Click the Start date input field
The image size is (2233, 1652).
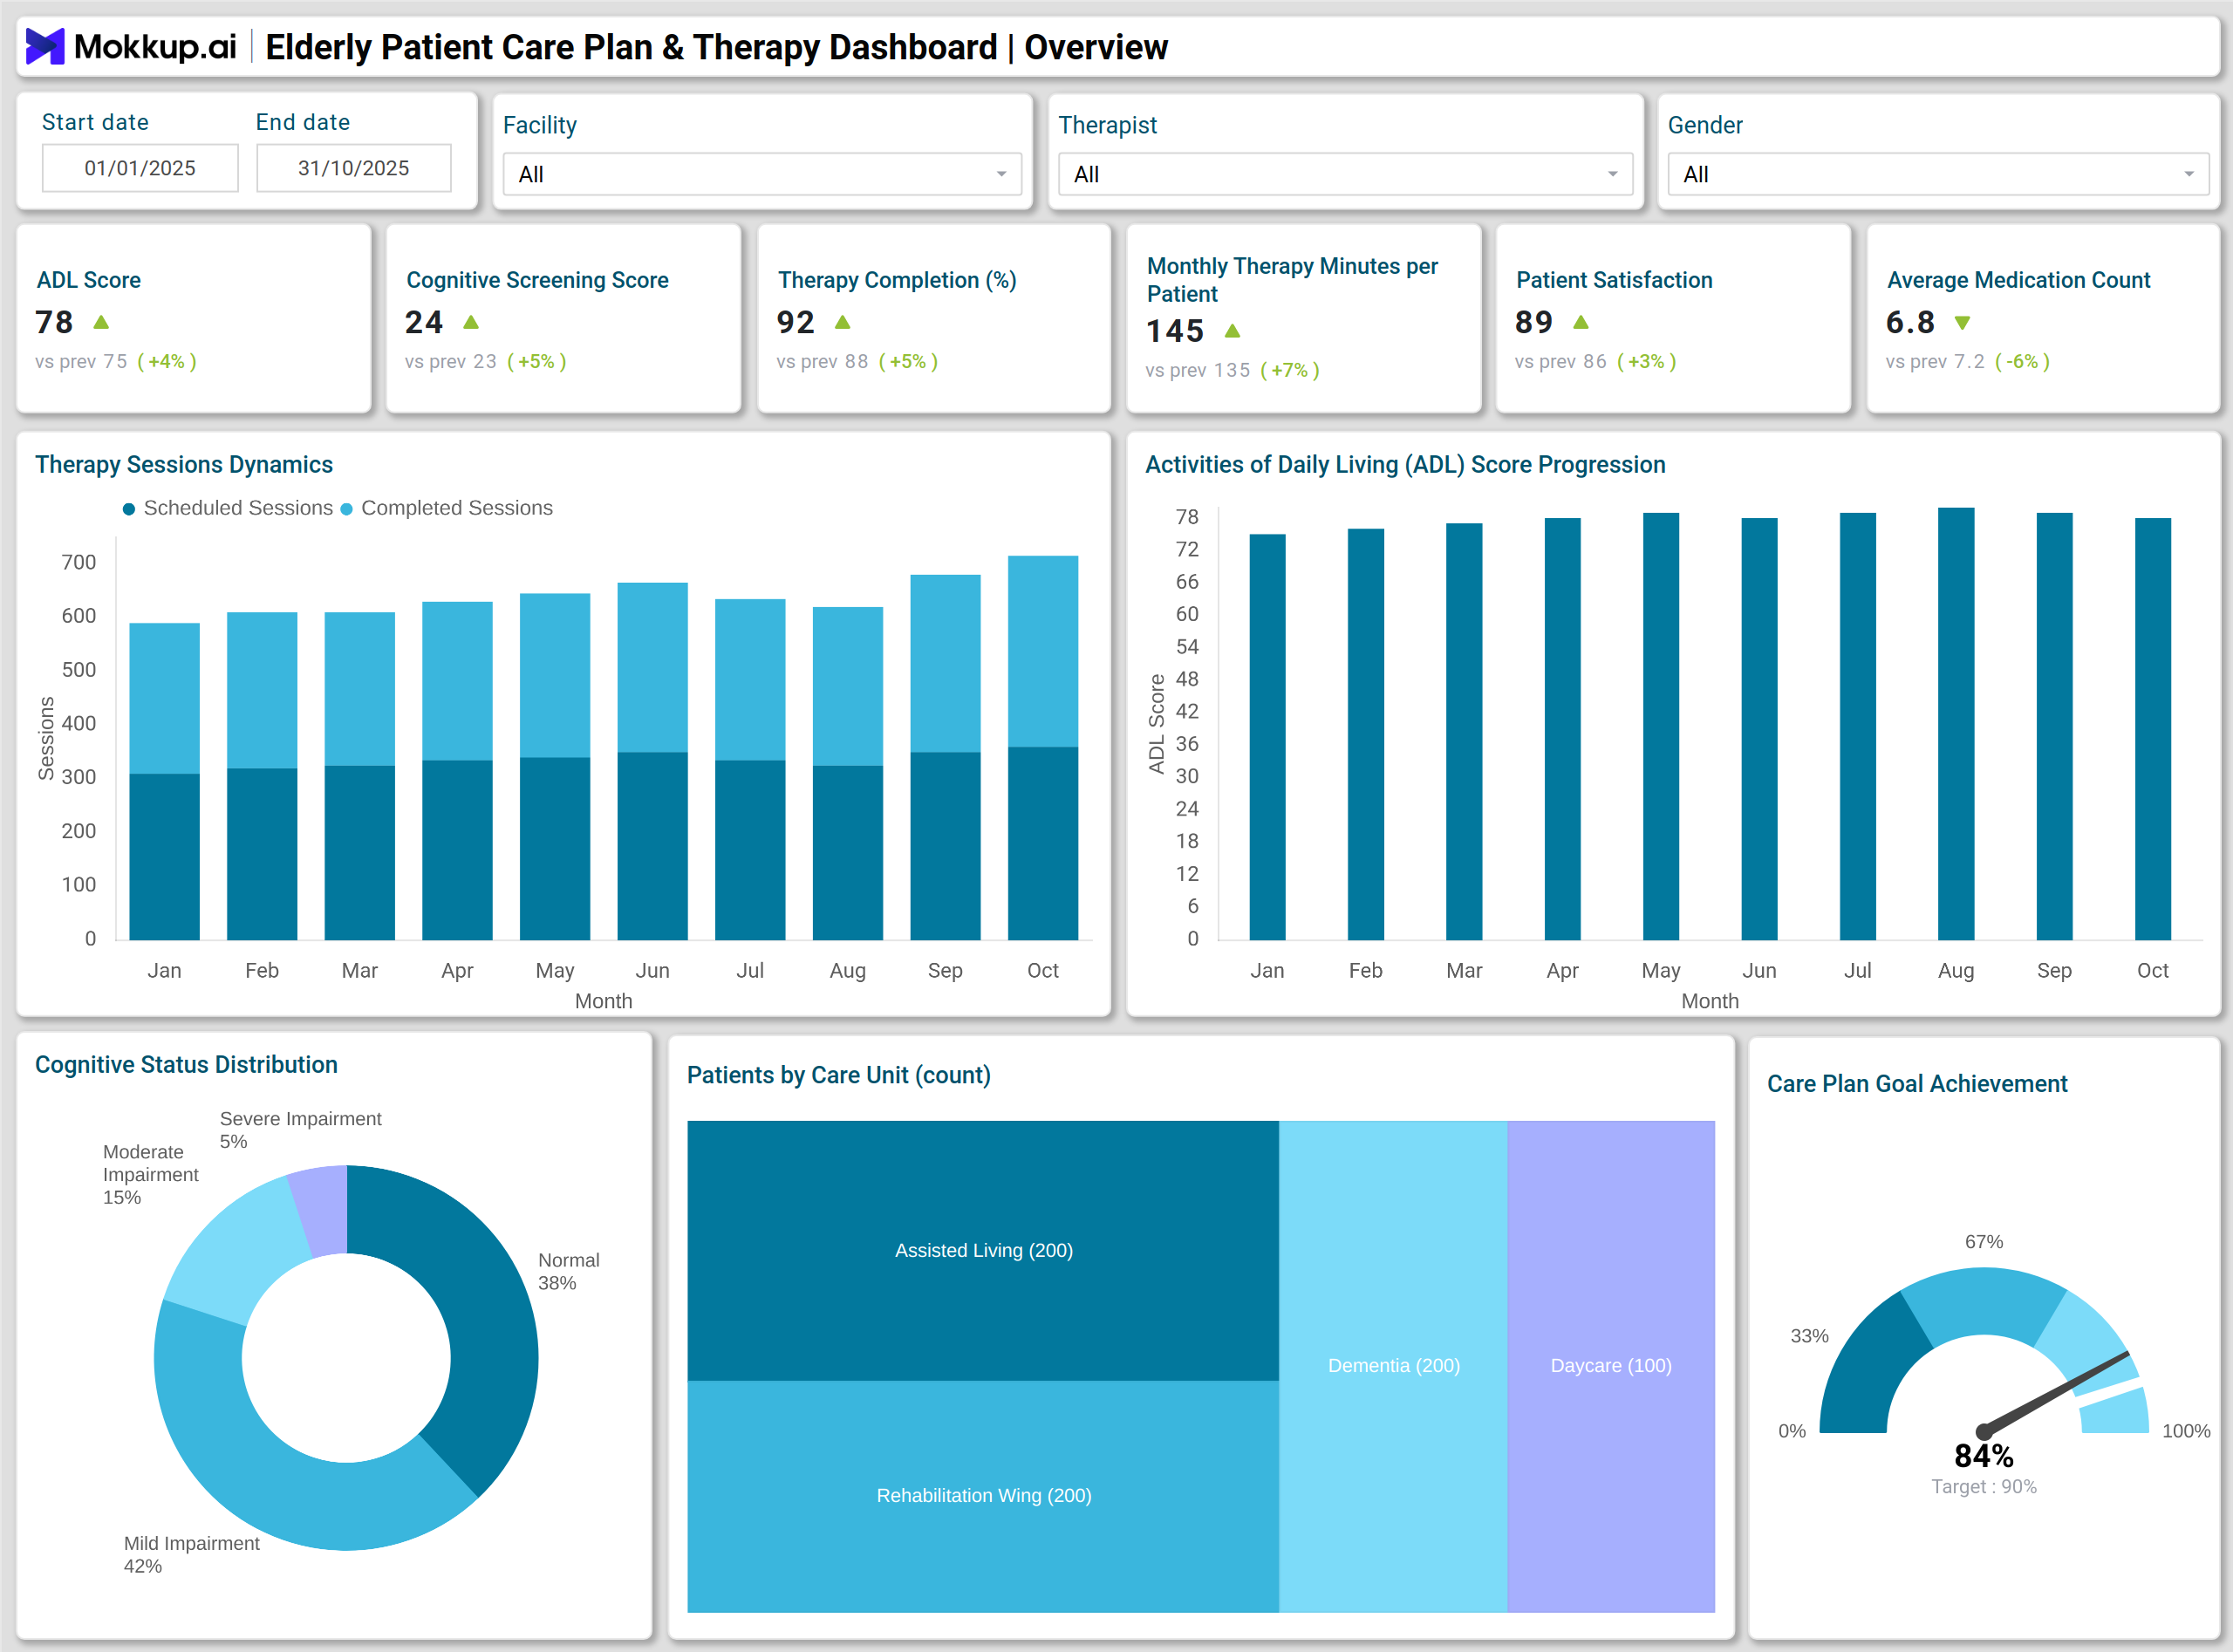(140, 168)
